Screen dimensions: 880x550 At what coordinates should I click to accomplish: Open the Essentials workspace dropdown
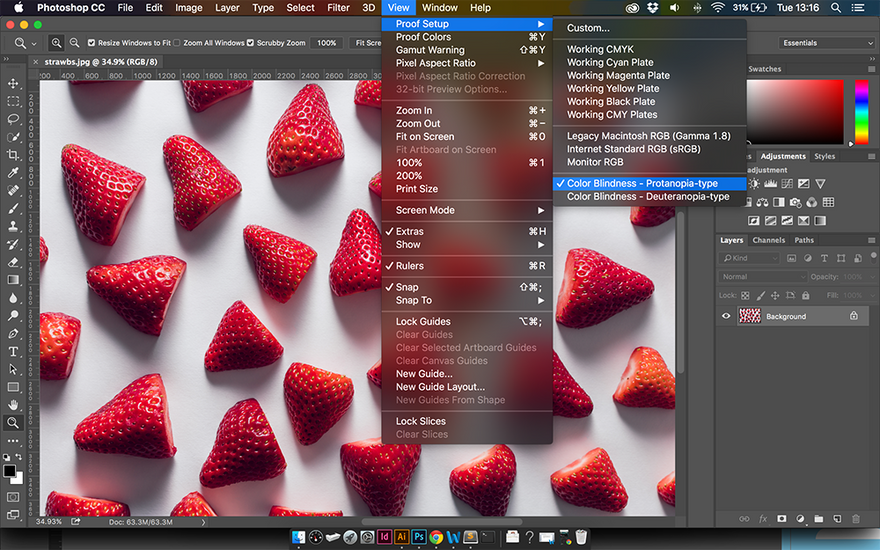[x=826, y=43]
